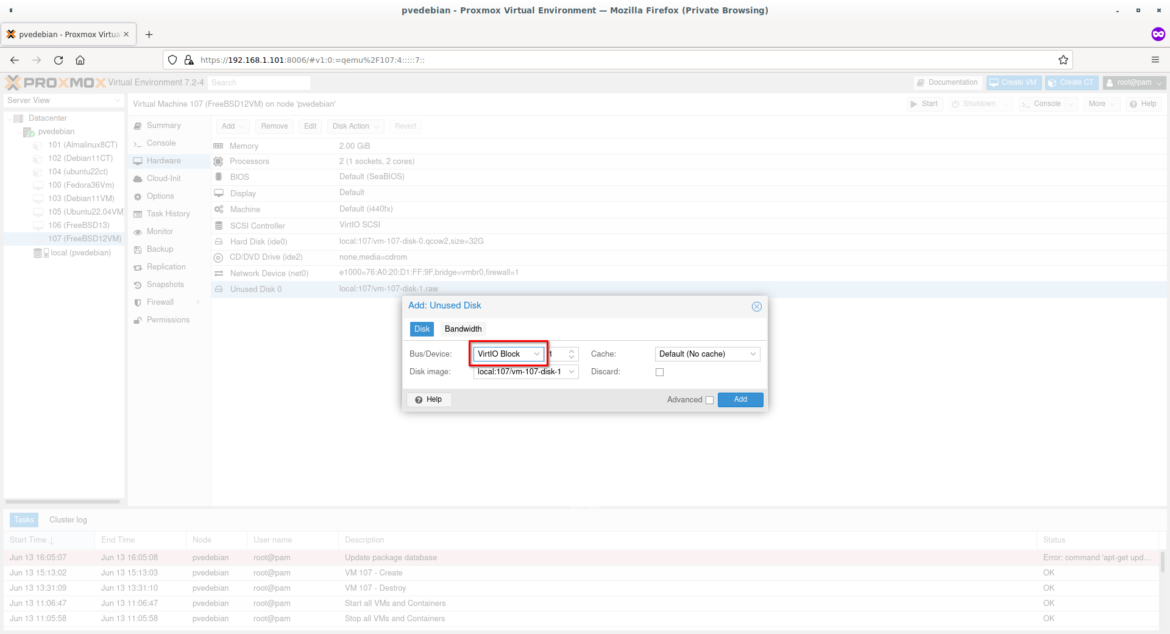This screenshot has width=1170, height=634.
Task: Open the Backup panel
Action: 161,249
